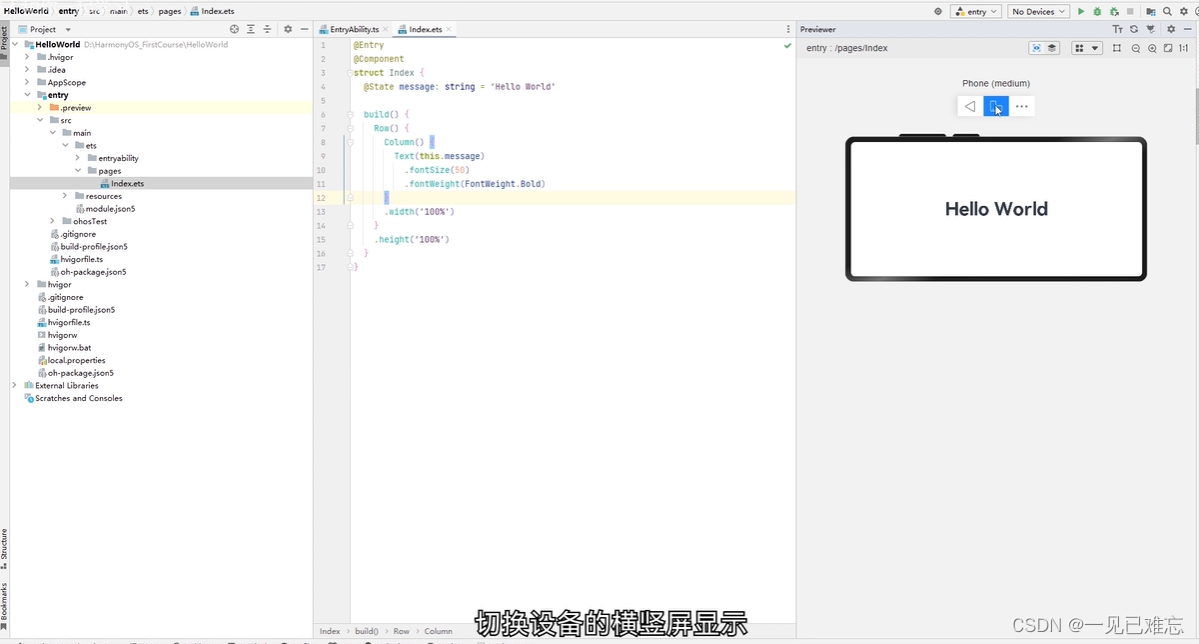
Task: Reset preview zoom using the 1:1 icon
Action: (x=1185, y=47)
